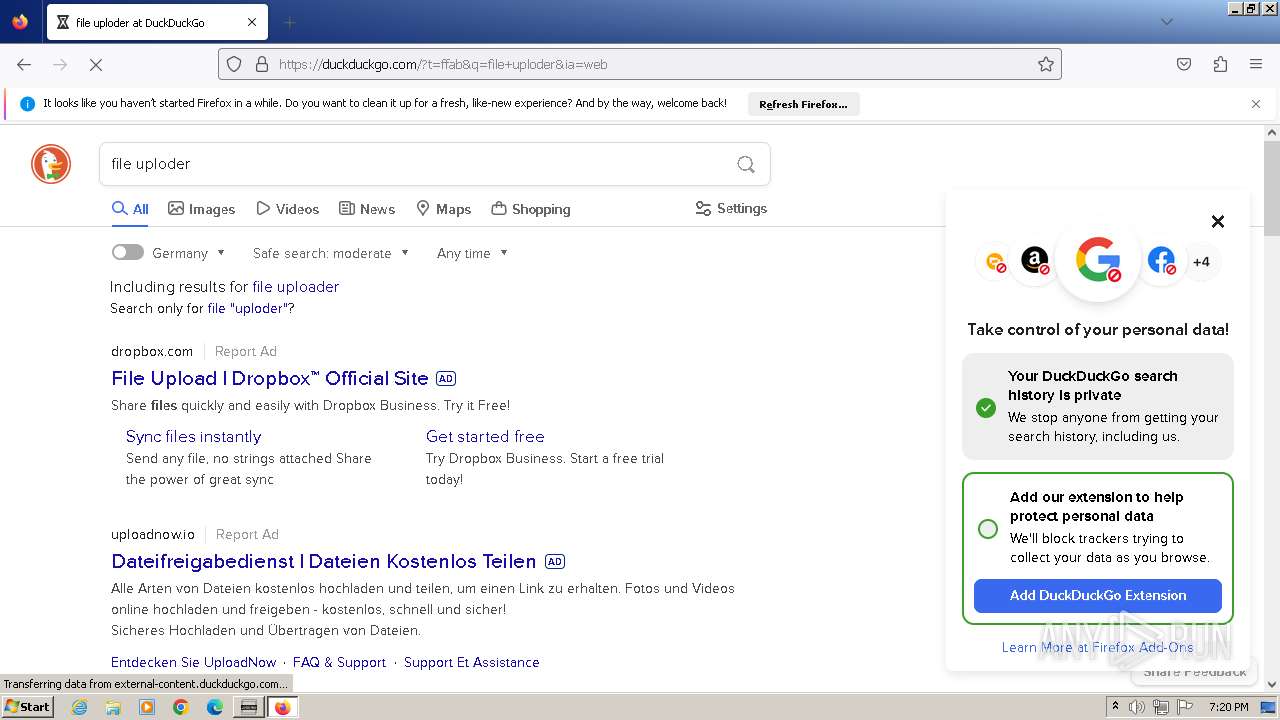
Task: Open 'File Upload | Dropbox Official Site' result
Action: click(270, 378)
